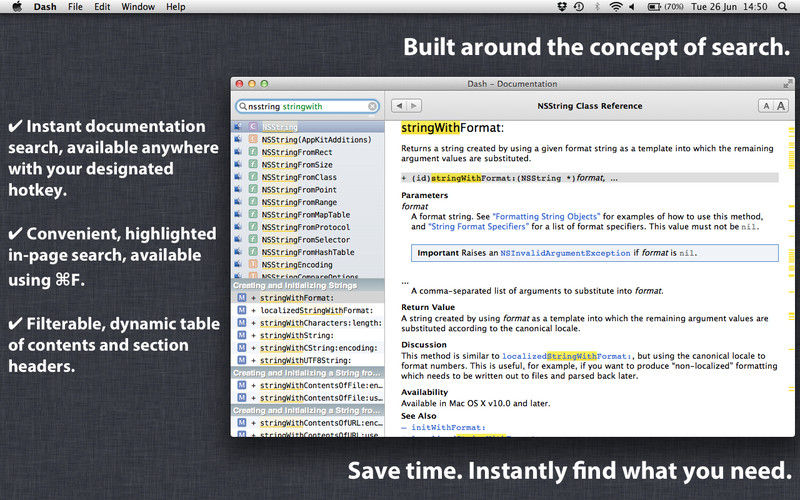Open the File menu

(75, 7)
